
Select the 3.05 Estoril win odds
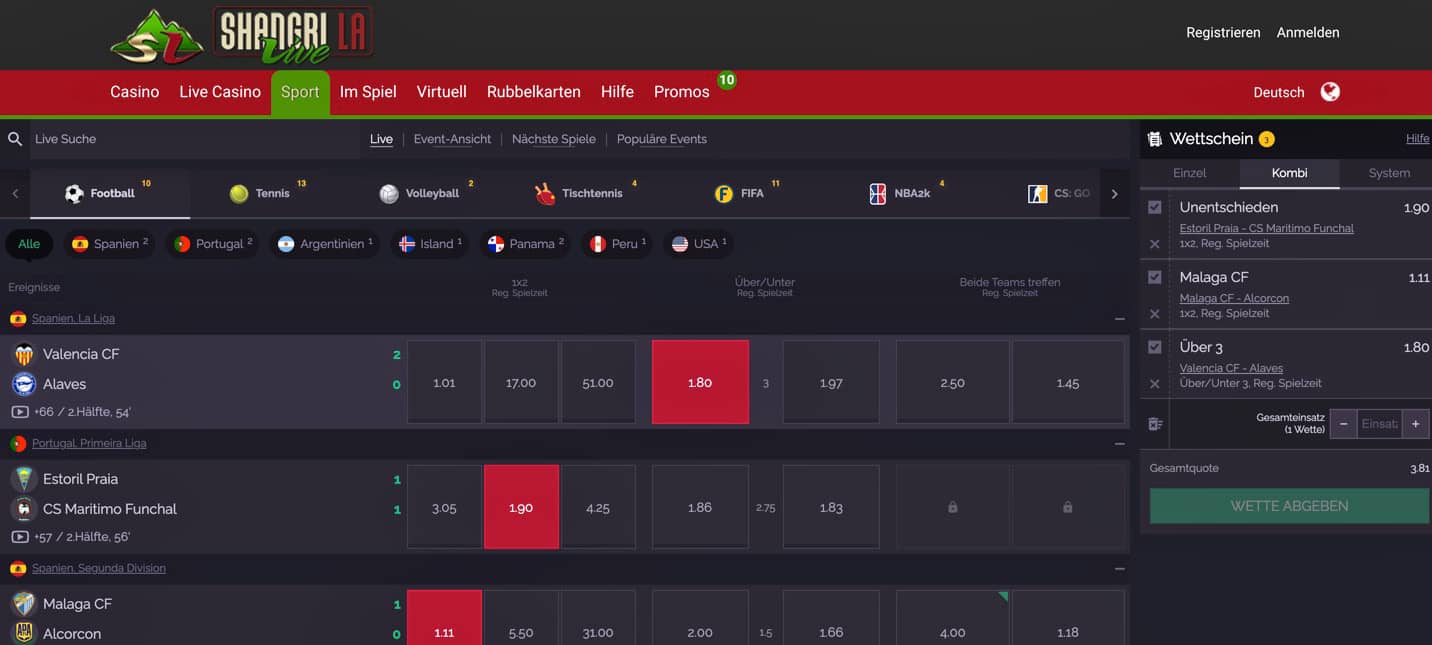(444, 507)
